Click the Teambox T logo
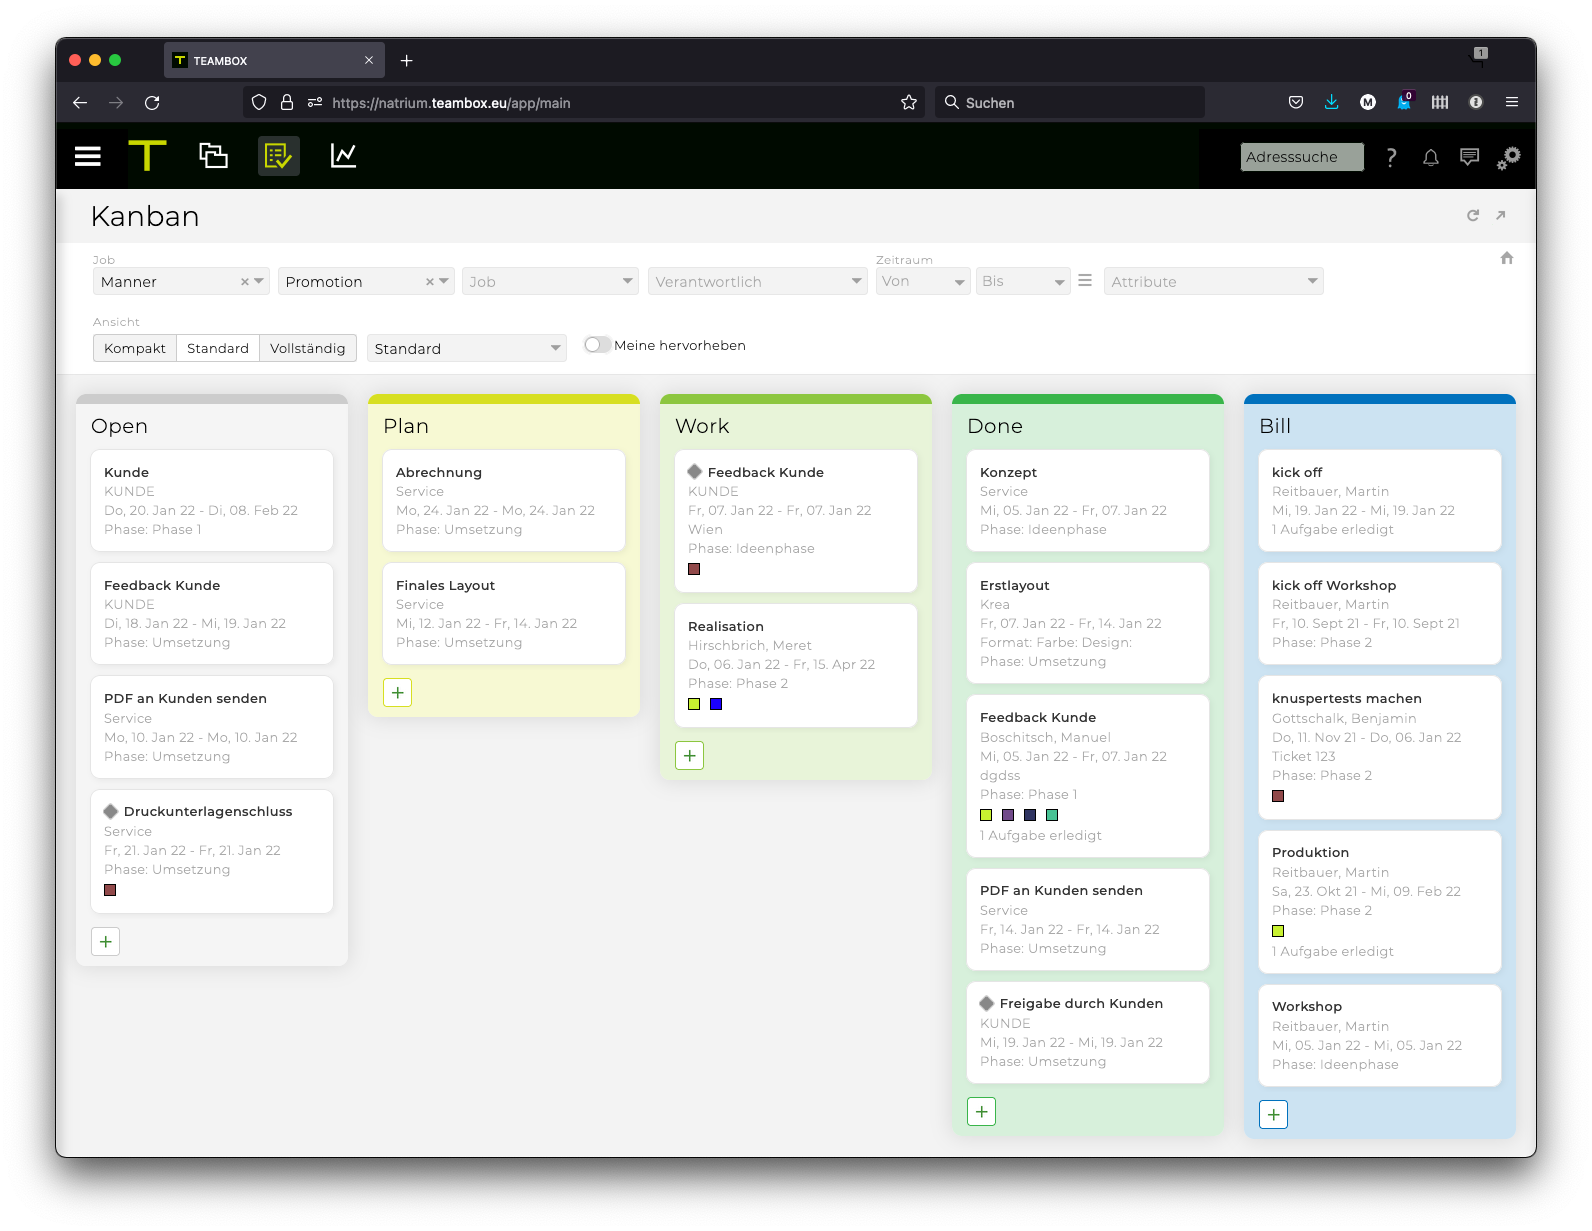The width and height of the screenshot is (1592, 1231). tap(147, 156)
